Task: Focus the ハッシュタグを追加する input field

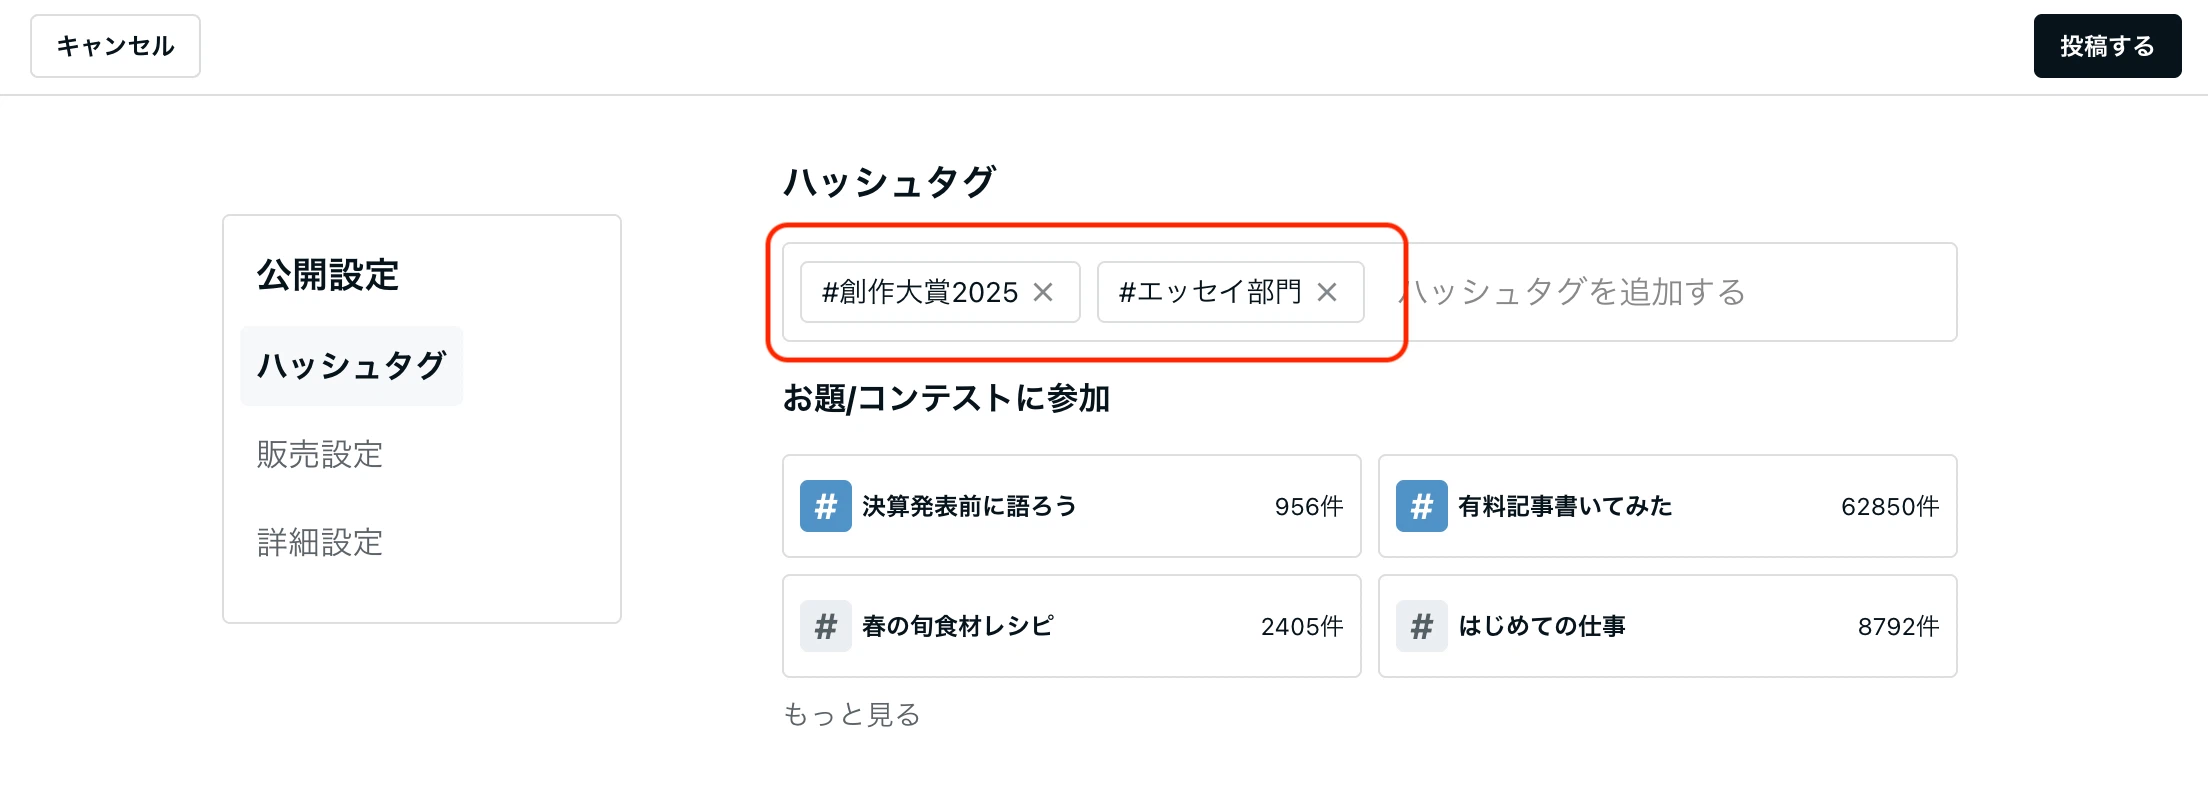Action: [x=1670, y=292]
